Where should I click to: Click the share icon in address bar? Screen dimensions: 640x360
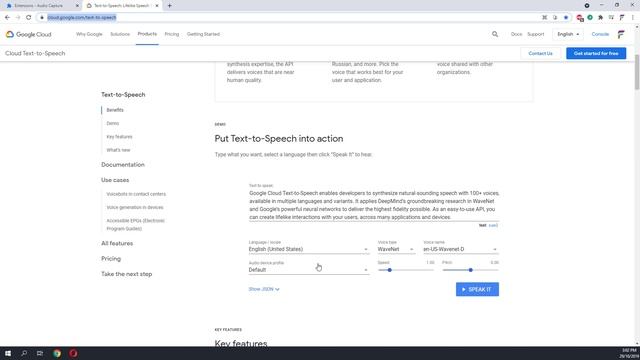click(555, 18)
